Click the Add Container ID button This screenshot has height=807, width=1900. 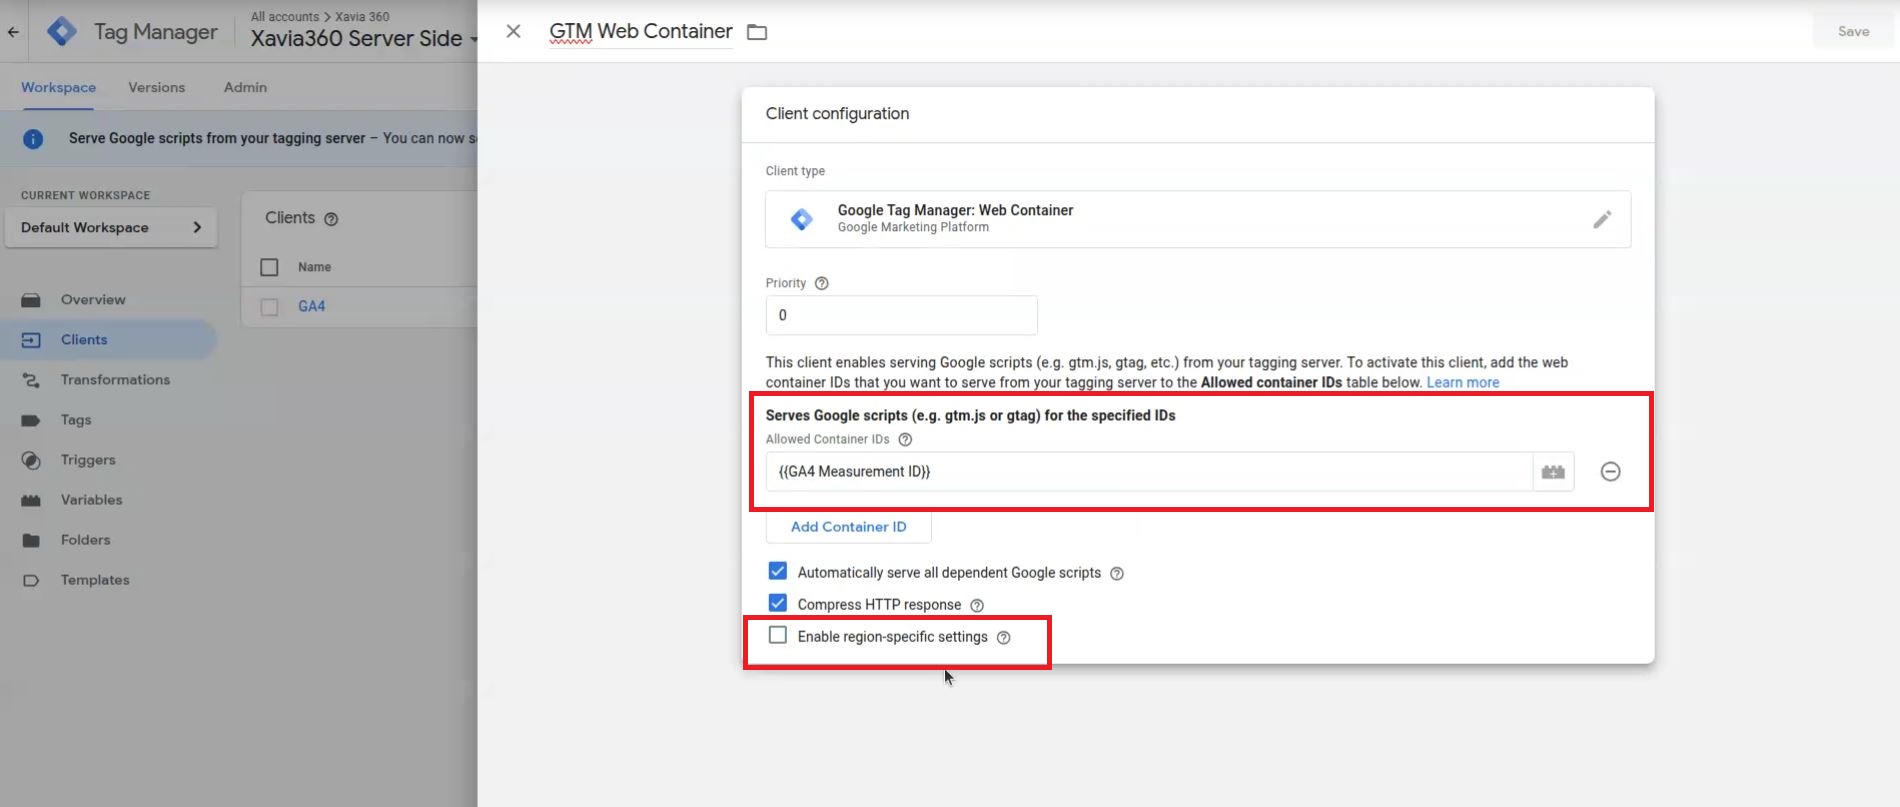tap(848, 527)
